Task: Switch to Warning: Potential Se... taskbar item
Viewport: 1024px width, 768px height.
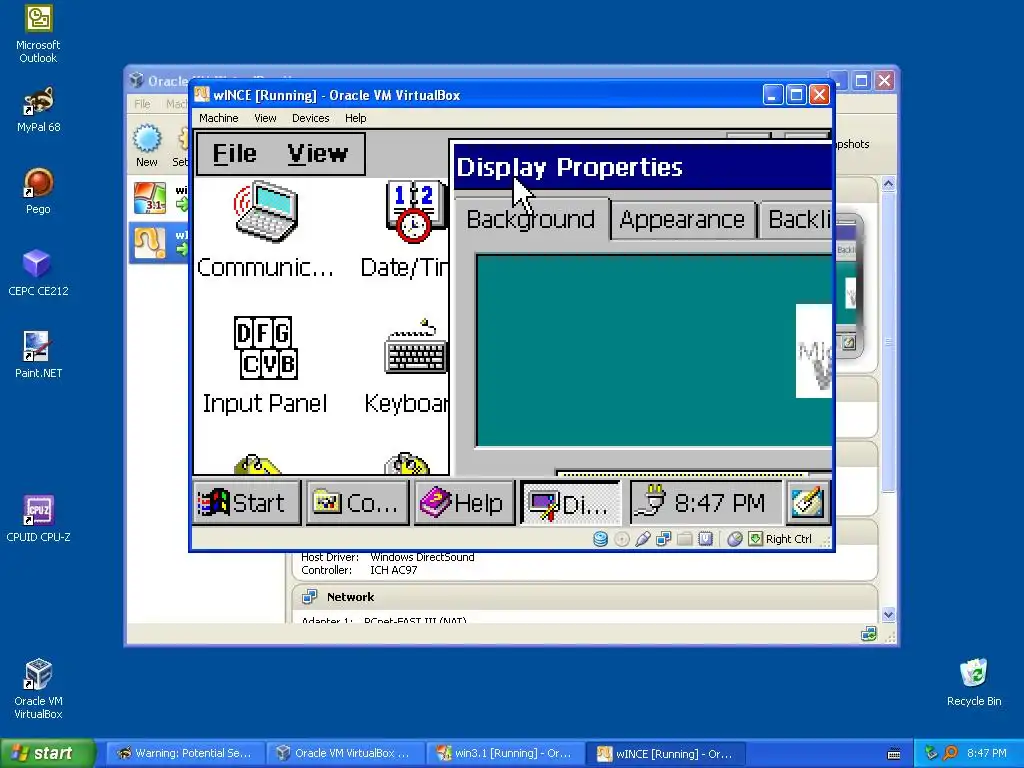Action: tap(186, 753)
